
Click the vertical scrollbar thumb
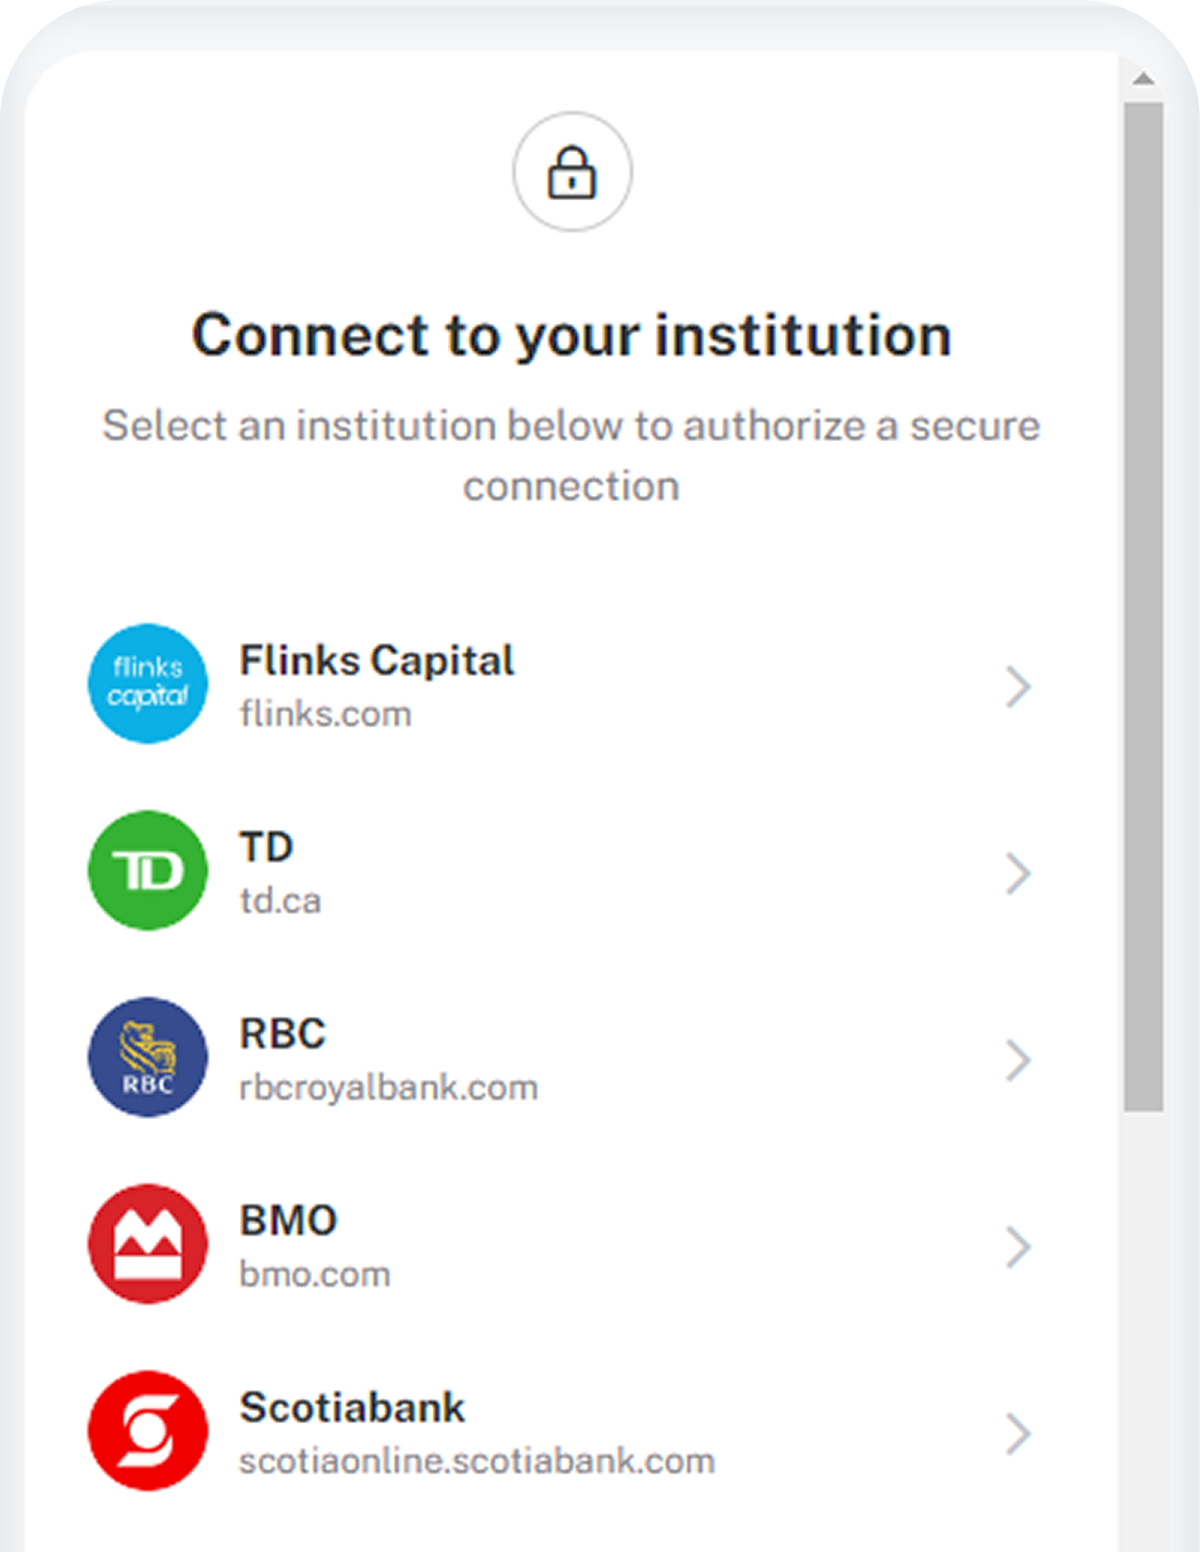[1144, 606]
